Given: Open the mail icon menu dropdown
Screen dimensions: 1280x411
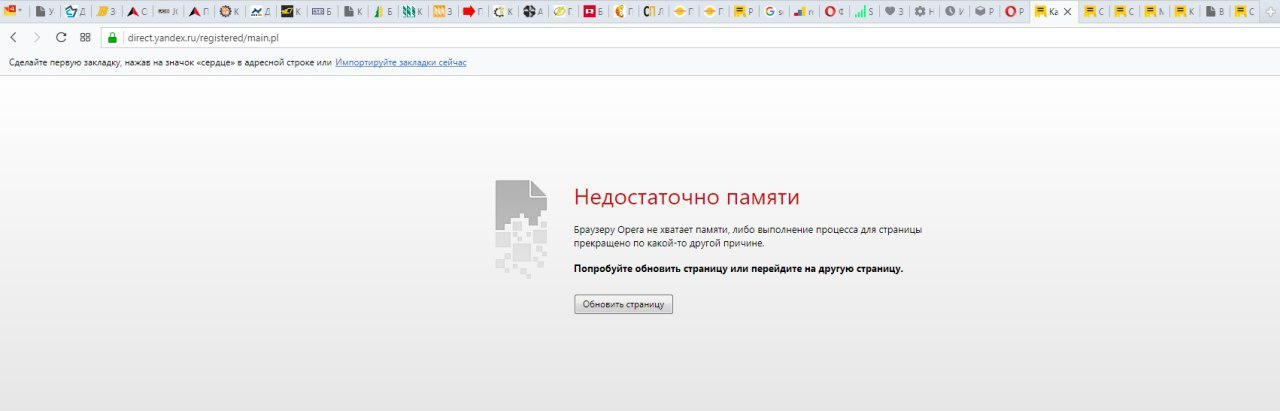Looking at the screenshot, I should click(x=14, y=12).
